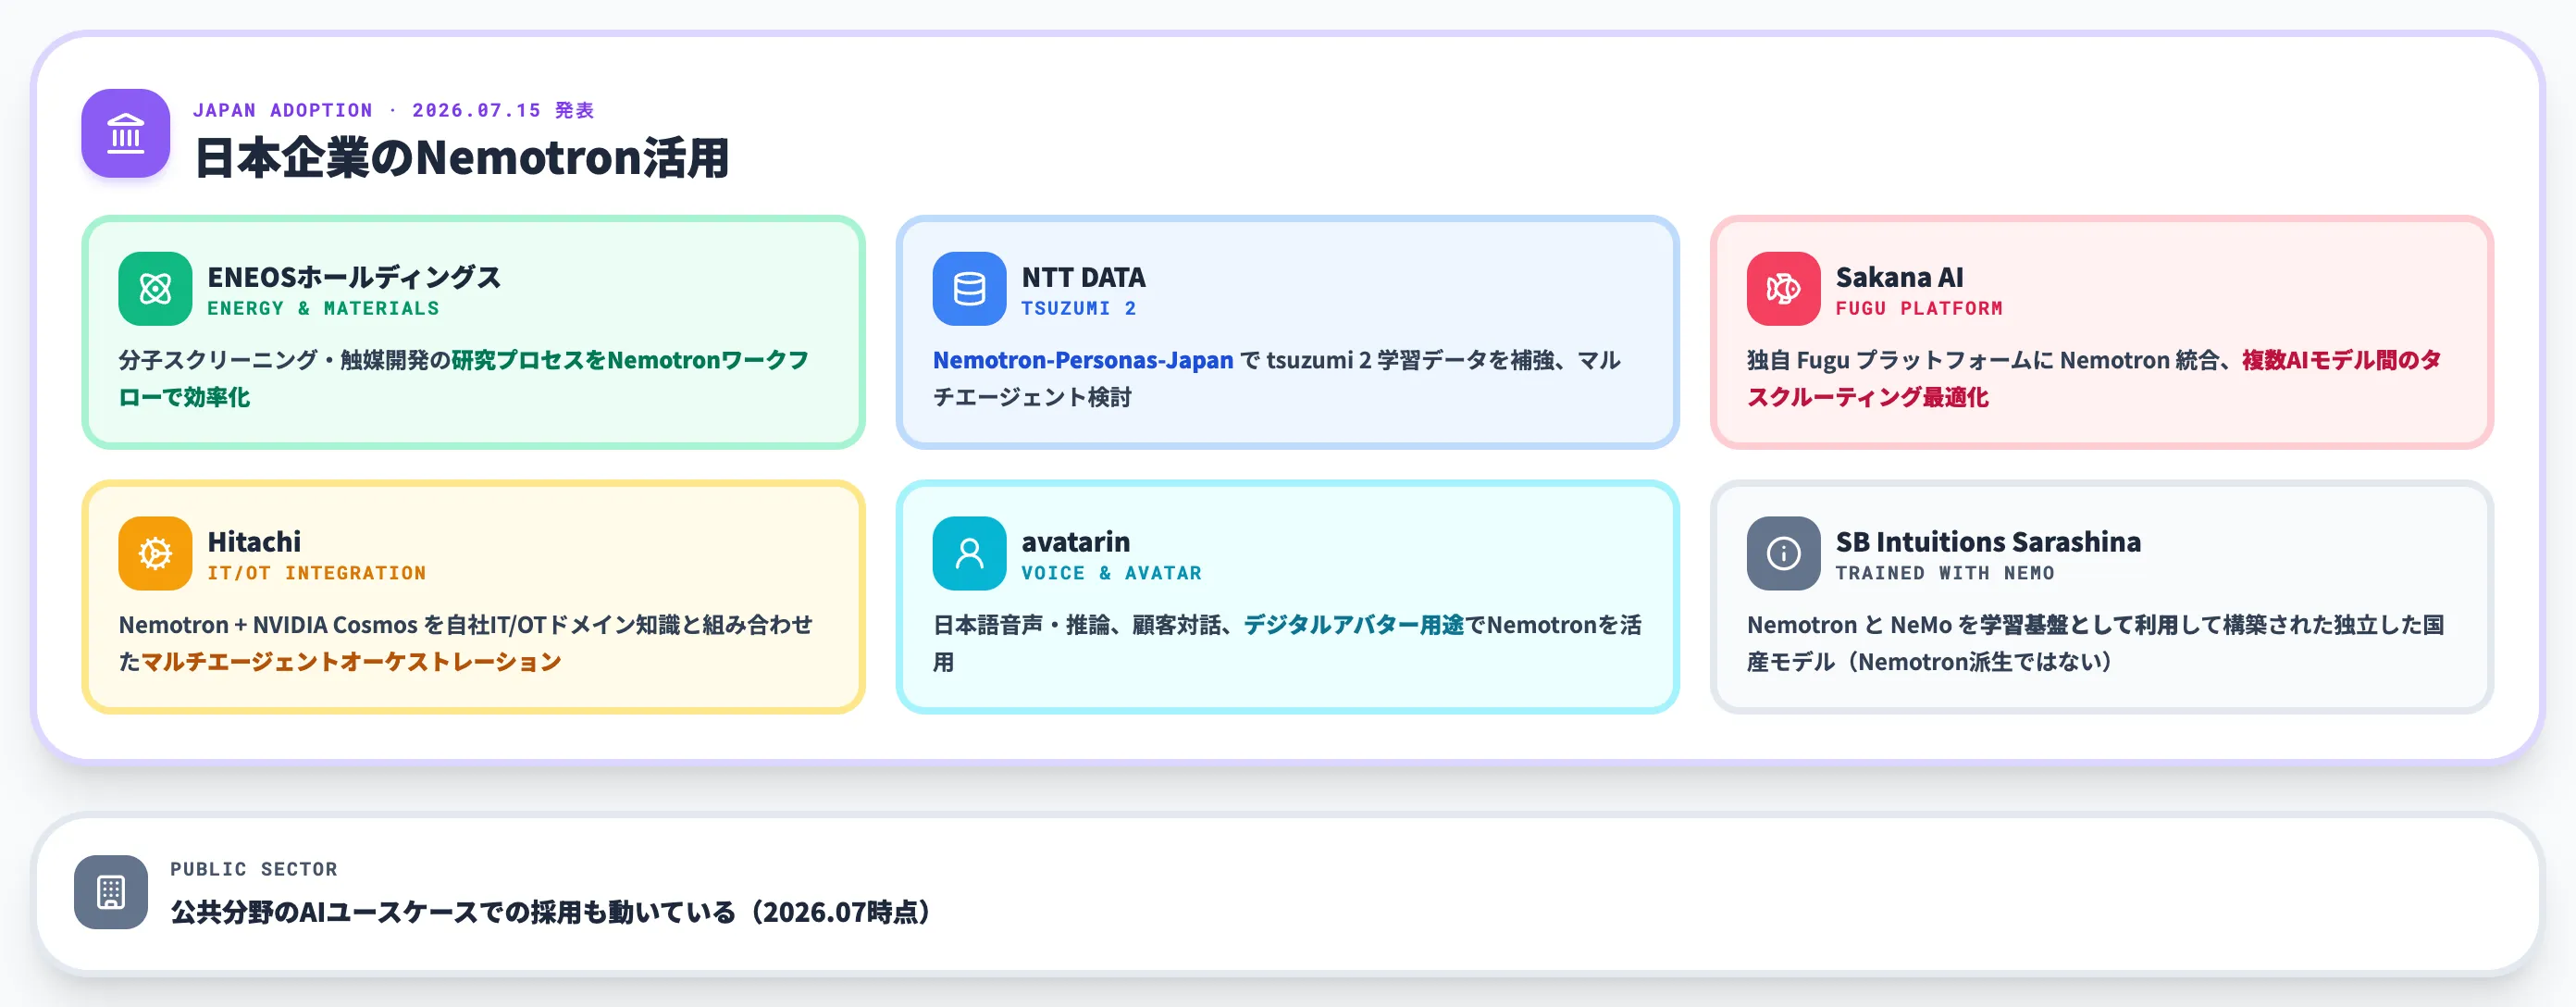Click the blue database icon for NTT DATA
Image resolution: width=2576 pixels, height=1007 pixels.
tap(969, 288)
